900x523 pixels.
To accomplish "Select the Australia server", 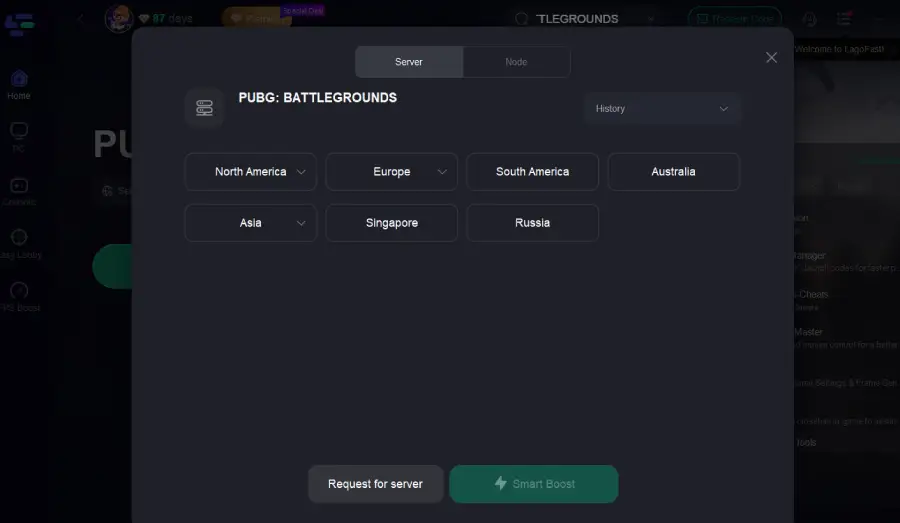I will [x=673, y=172].
